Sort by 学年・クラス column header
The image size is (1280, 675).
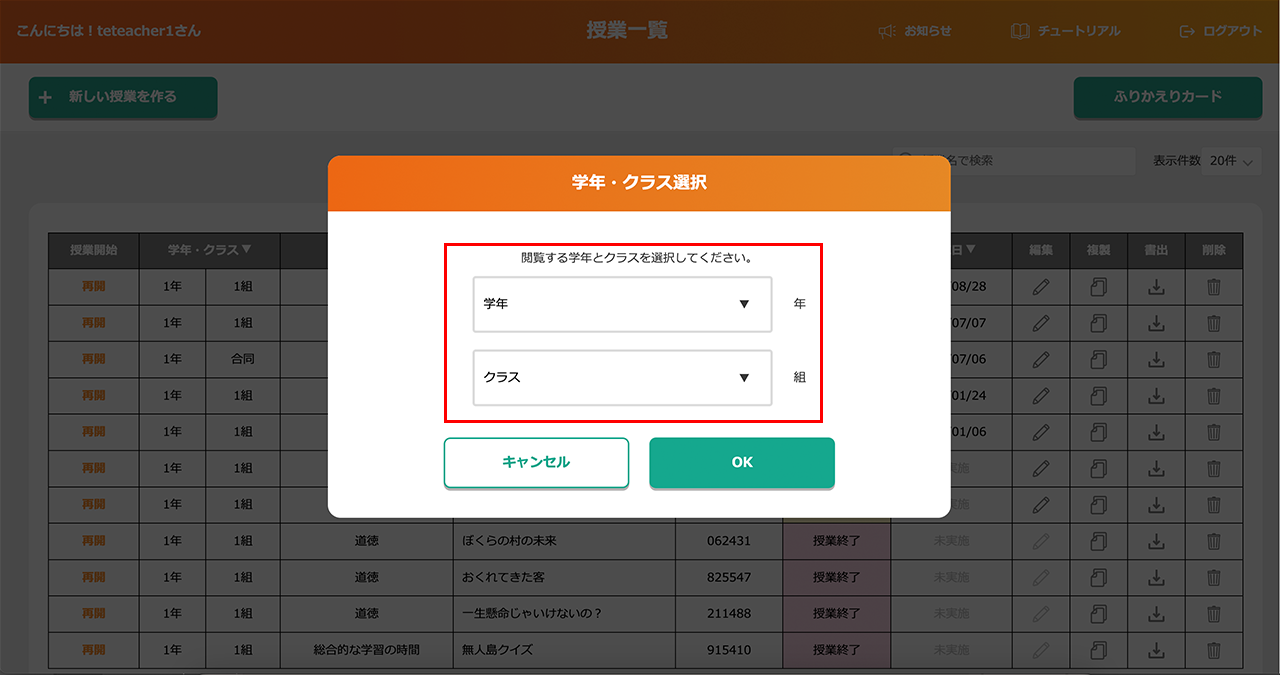pyautogui.click(x=210, y=250)
